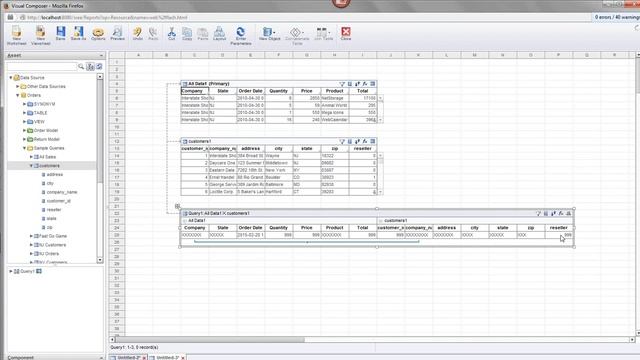This screenshot has height=360, width=640.
Task: Expand the SYNONYM folder
Action: tap(24, 104)
